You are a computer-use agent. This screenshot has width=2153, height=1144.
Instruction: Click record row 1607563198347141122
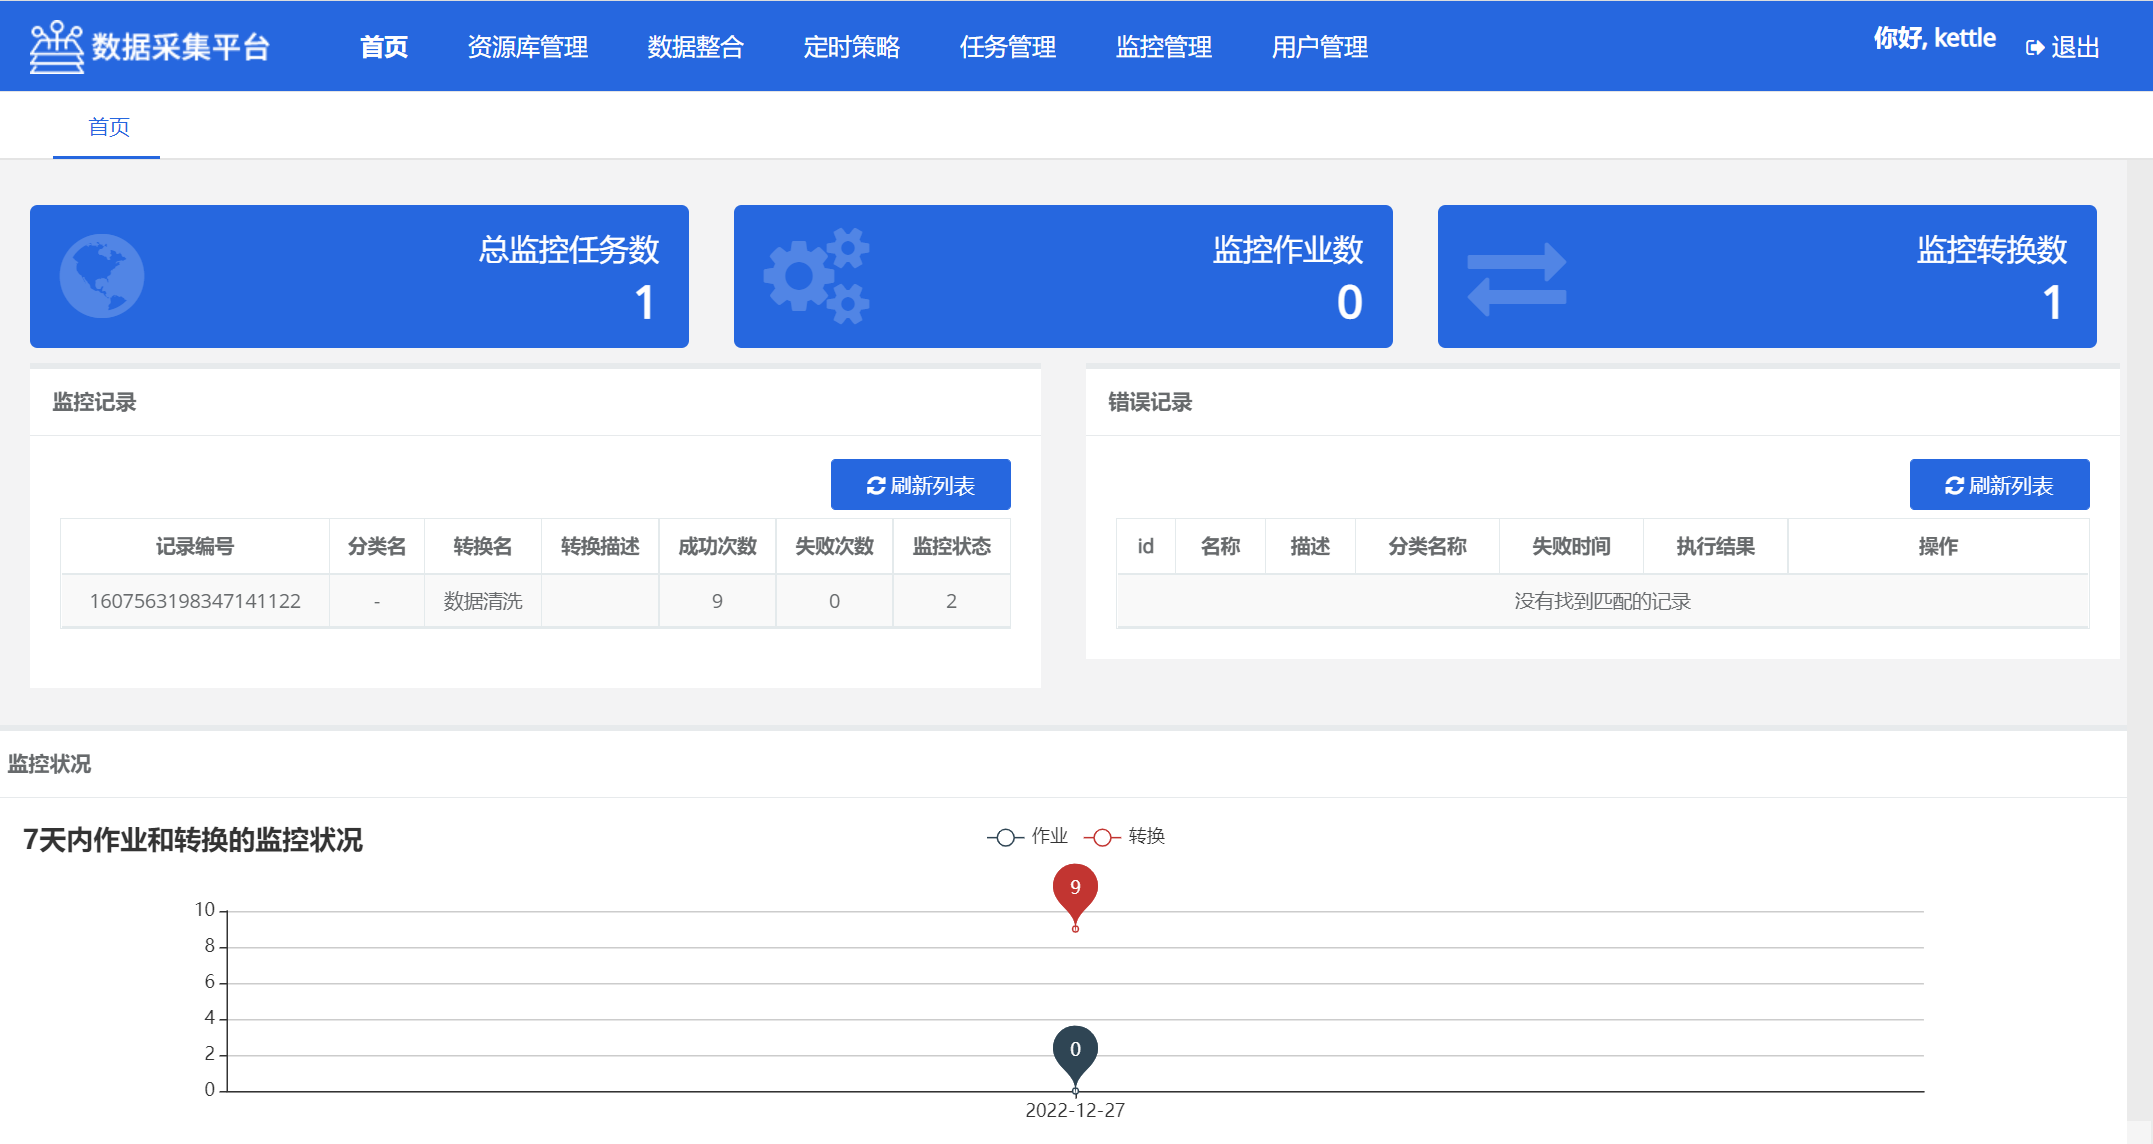click(x=195, y=601)
